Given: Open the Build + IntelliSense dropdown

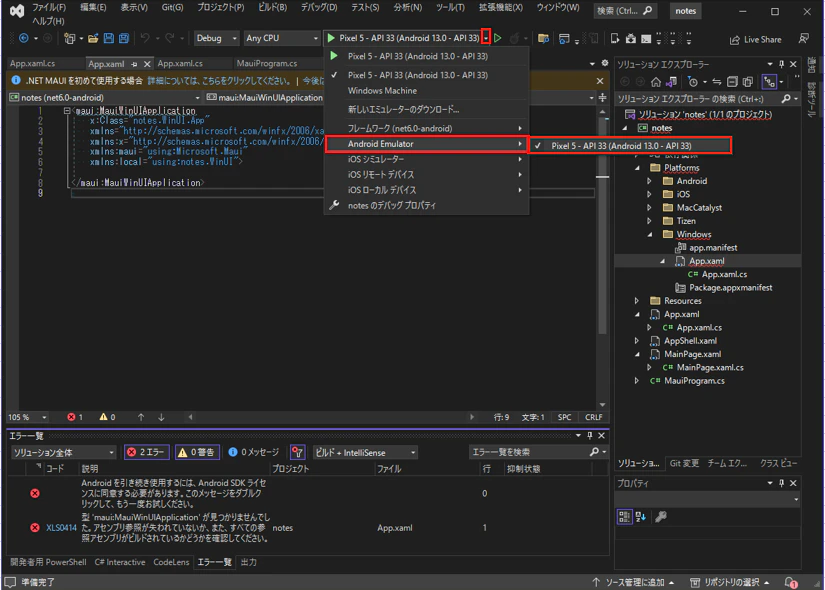Looking at the screenshot, I should tap(365, 453).
